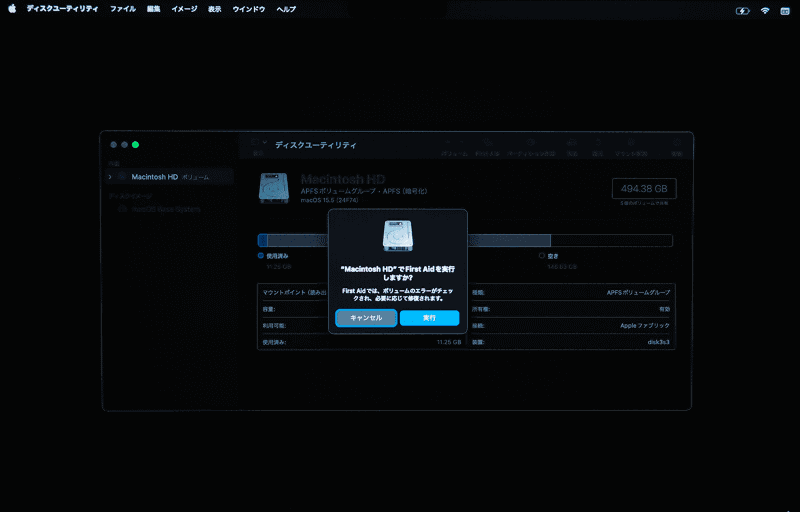Open the 表示 menu in the menu bar
The width and height of the screenshot is (800, 512).
215,9
